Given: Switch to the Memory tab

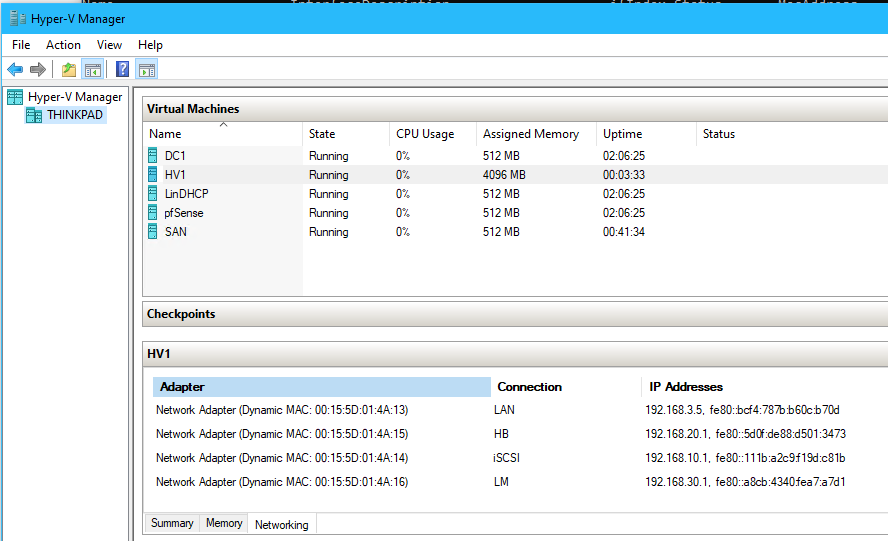Looking at the screenshot, I should click(224, 523).
